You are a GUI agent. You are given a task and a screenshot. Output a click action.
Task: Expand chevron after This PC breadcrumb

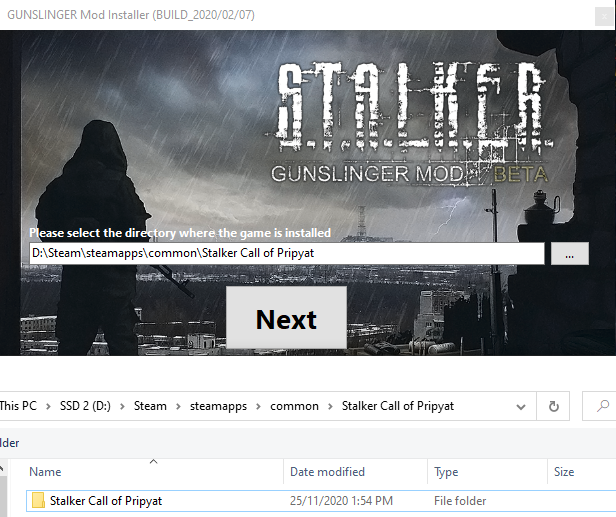point(48,406)
